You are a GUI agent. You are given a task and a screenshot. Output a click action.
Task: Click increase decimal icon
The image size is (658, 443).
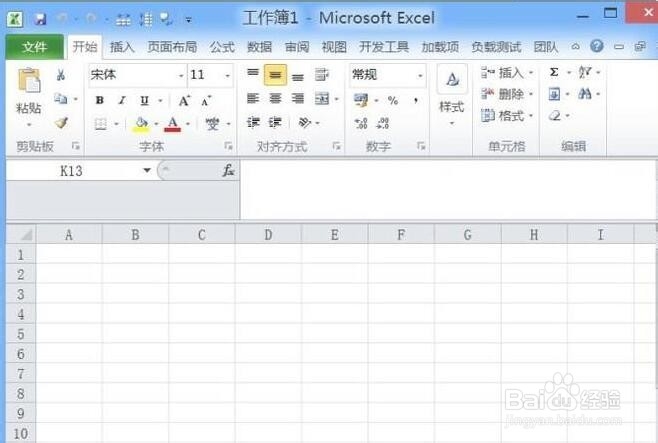click(x=361, y=123)
